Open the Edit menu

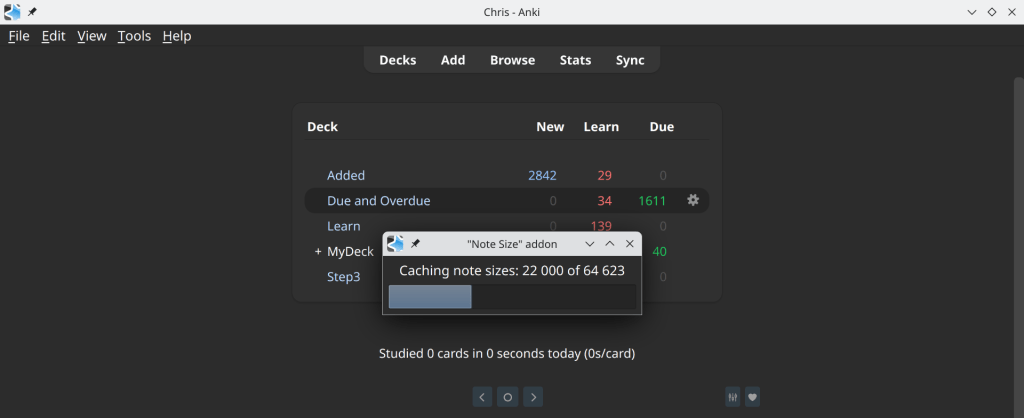(x=53, y=36)
